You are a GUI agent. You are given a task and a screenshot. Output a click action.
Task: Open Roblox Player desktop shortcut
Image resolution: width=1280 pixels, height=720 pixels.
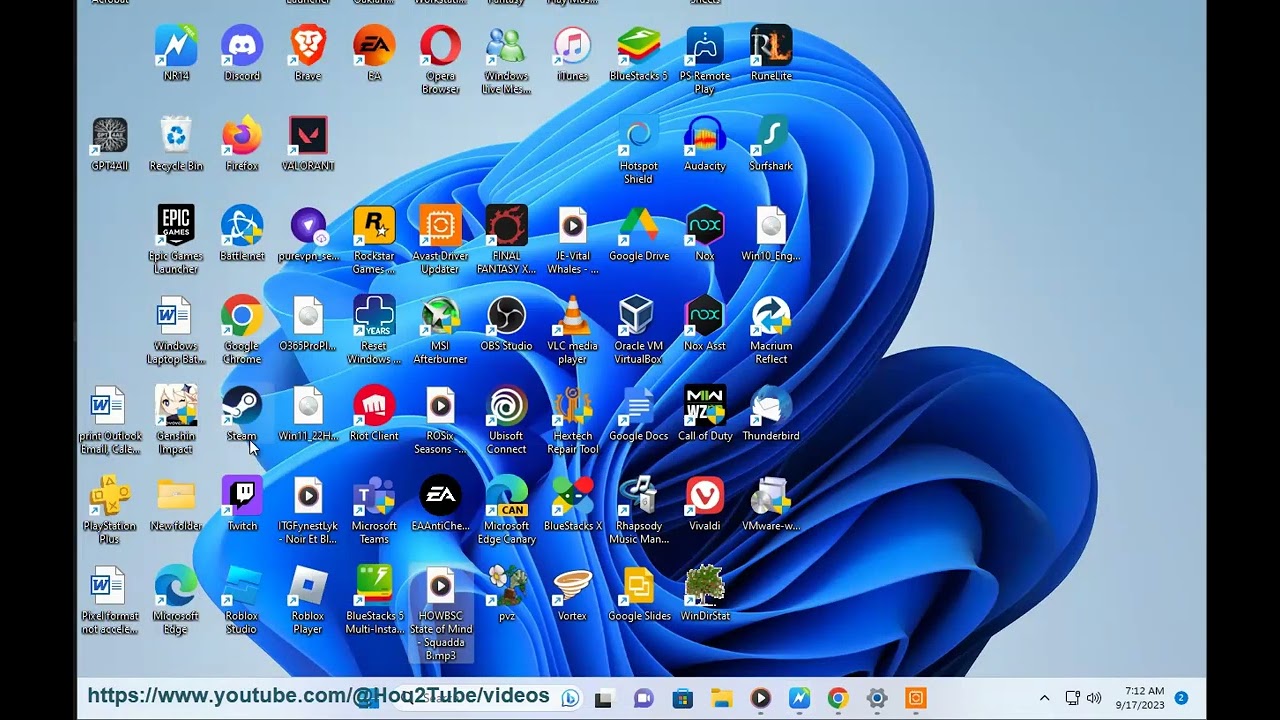pyautogui.click(x=308, y=600)
